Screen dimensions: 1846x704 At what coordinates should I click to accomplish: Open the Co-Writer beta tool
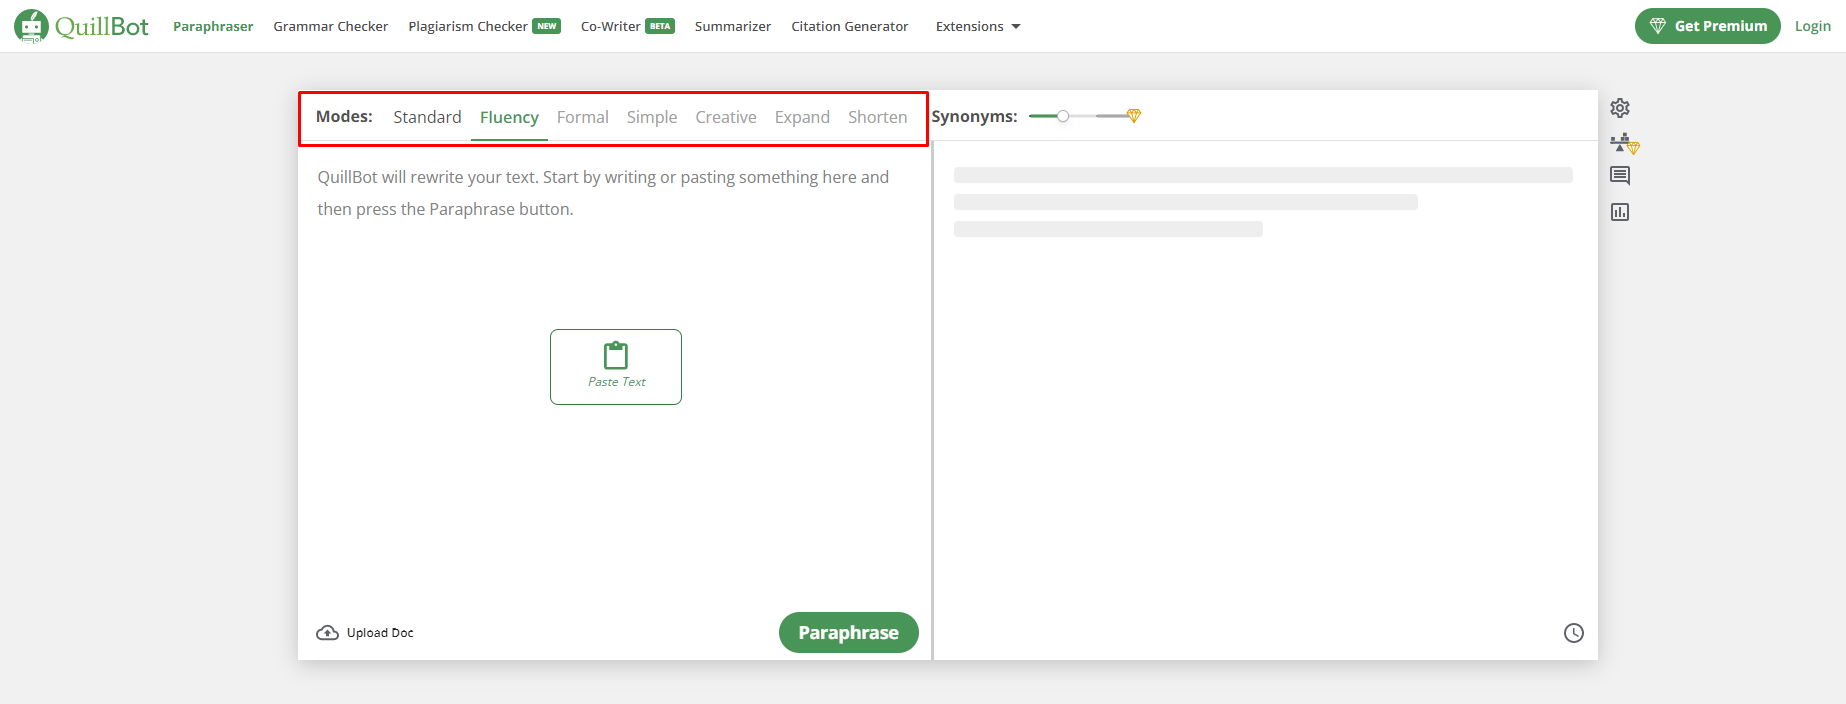[x=627, y=26]
